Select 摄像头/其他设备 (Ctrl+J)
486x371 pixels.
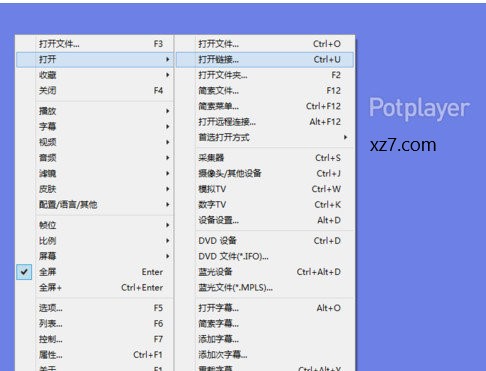point(265,173)
